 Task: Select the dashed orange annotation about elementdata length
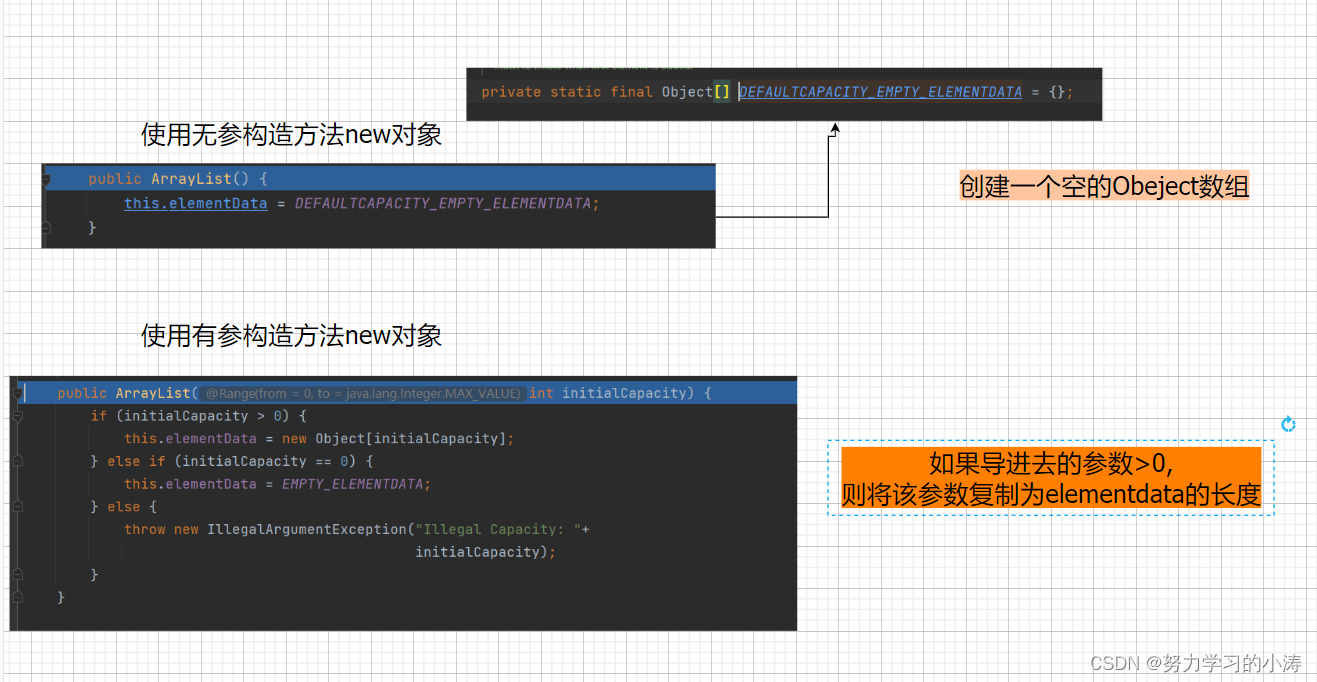(x=1050, y=478)
